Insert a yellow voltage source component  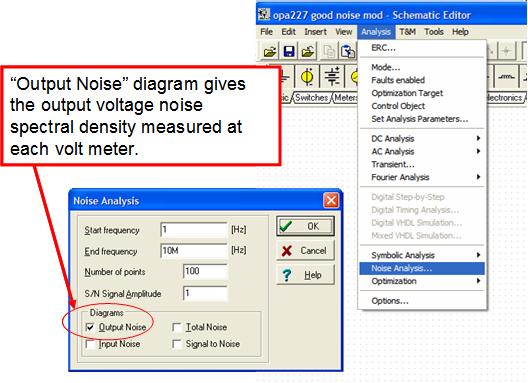(x=307, y=77)
